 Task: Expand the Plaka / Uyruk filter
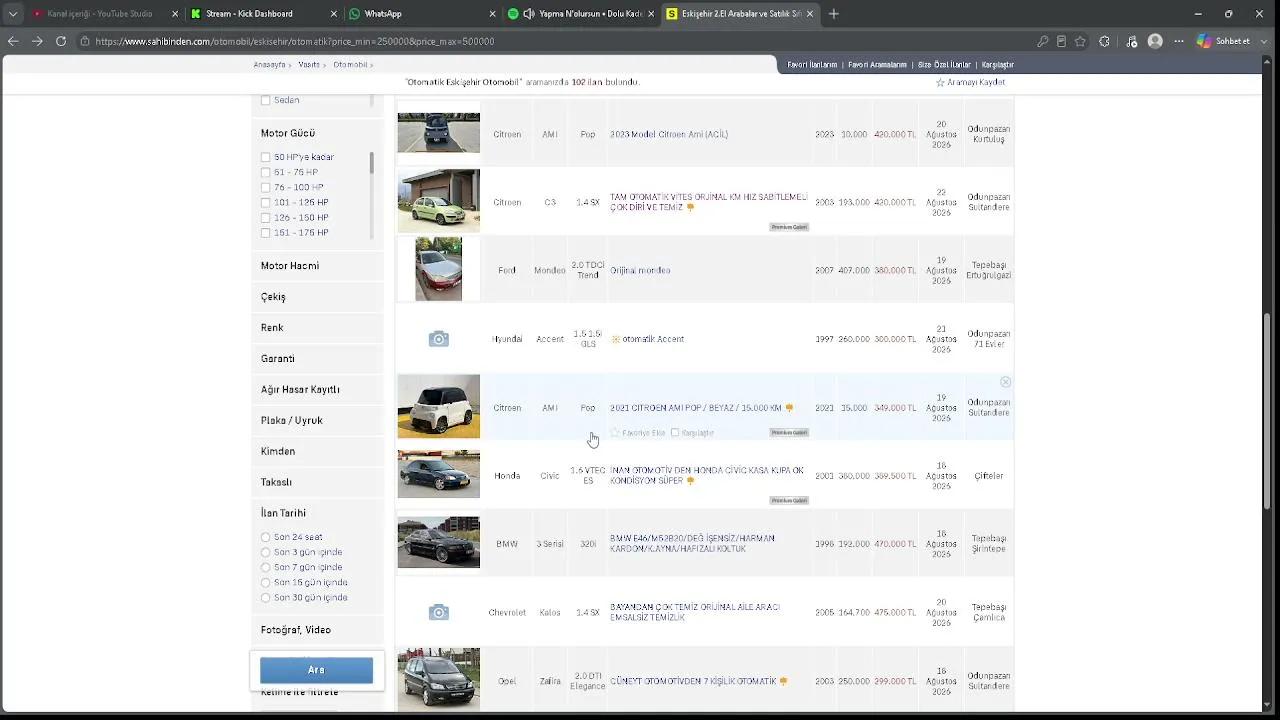click(x=317, y=421)
